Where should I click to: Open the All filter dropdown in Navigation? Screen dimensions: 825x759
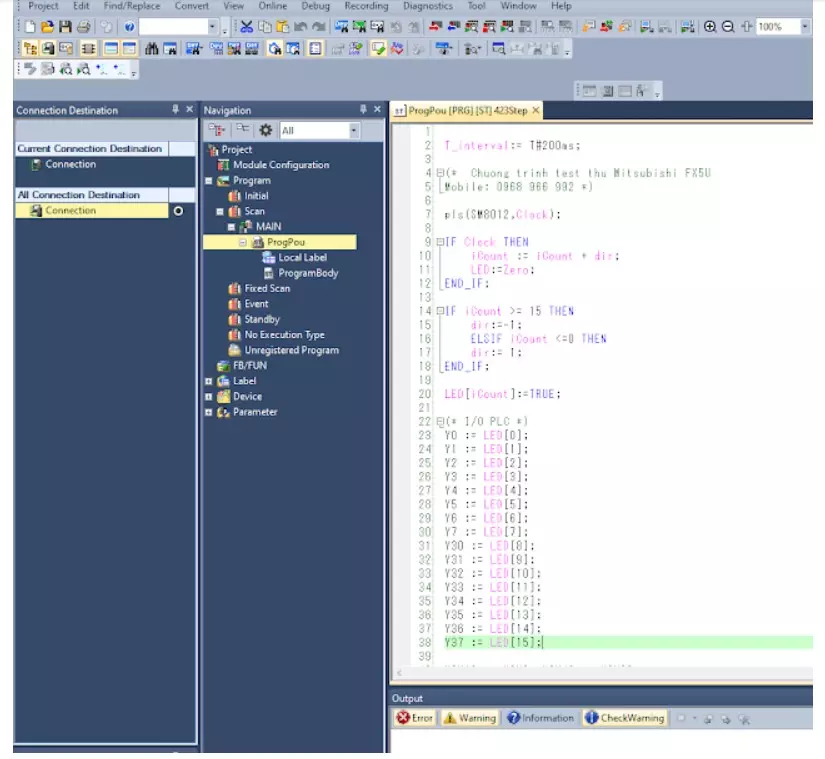point(354,130)
